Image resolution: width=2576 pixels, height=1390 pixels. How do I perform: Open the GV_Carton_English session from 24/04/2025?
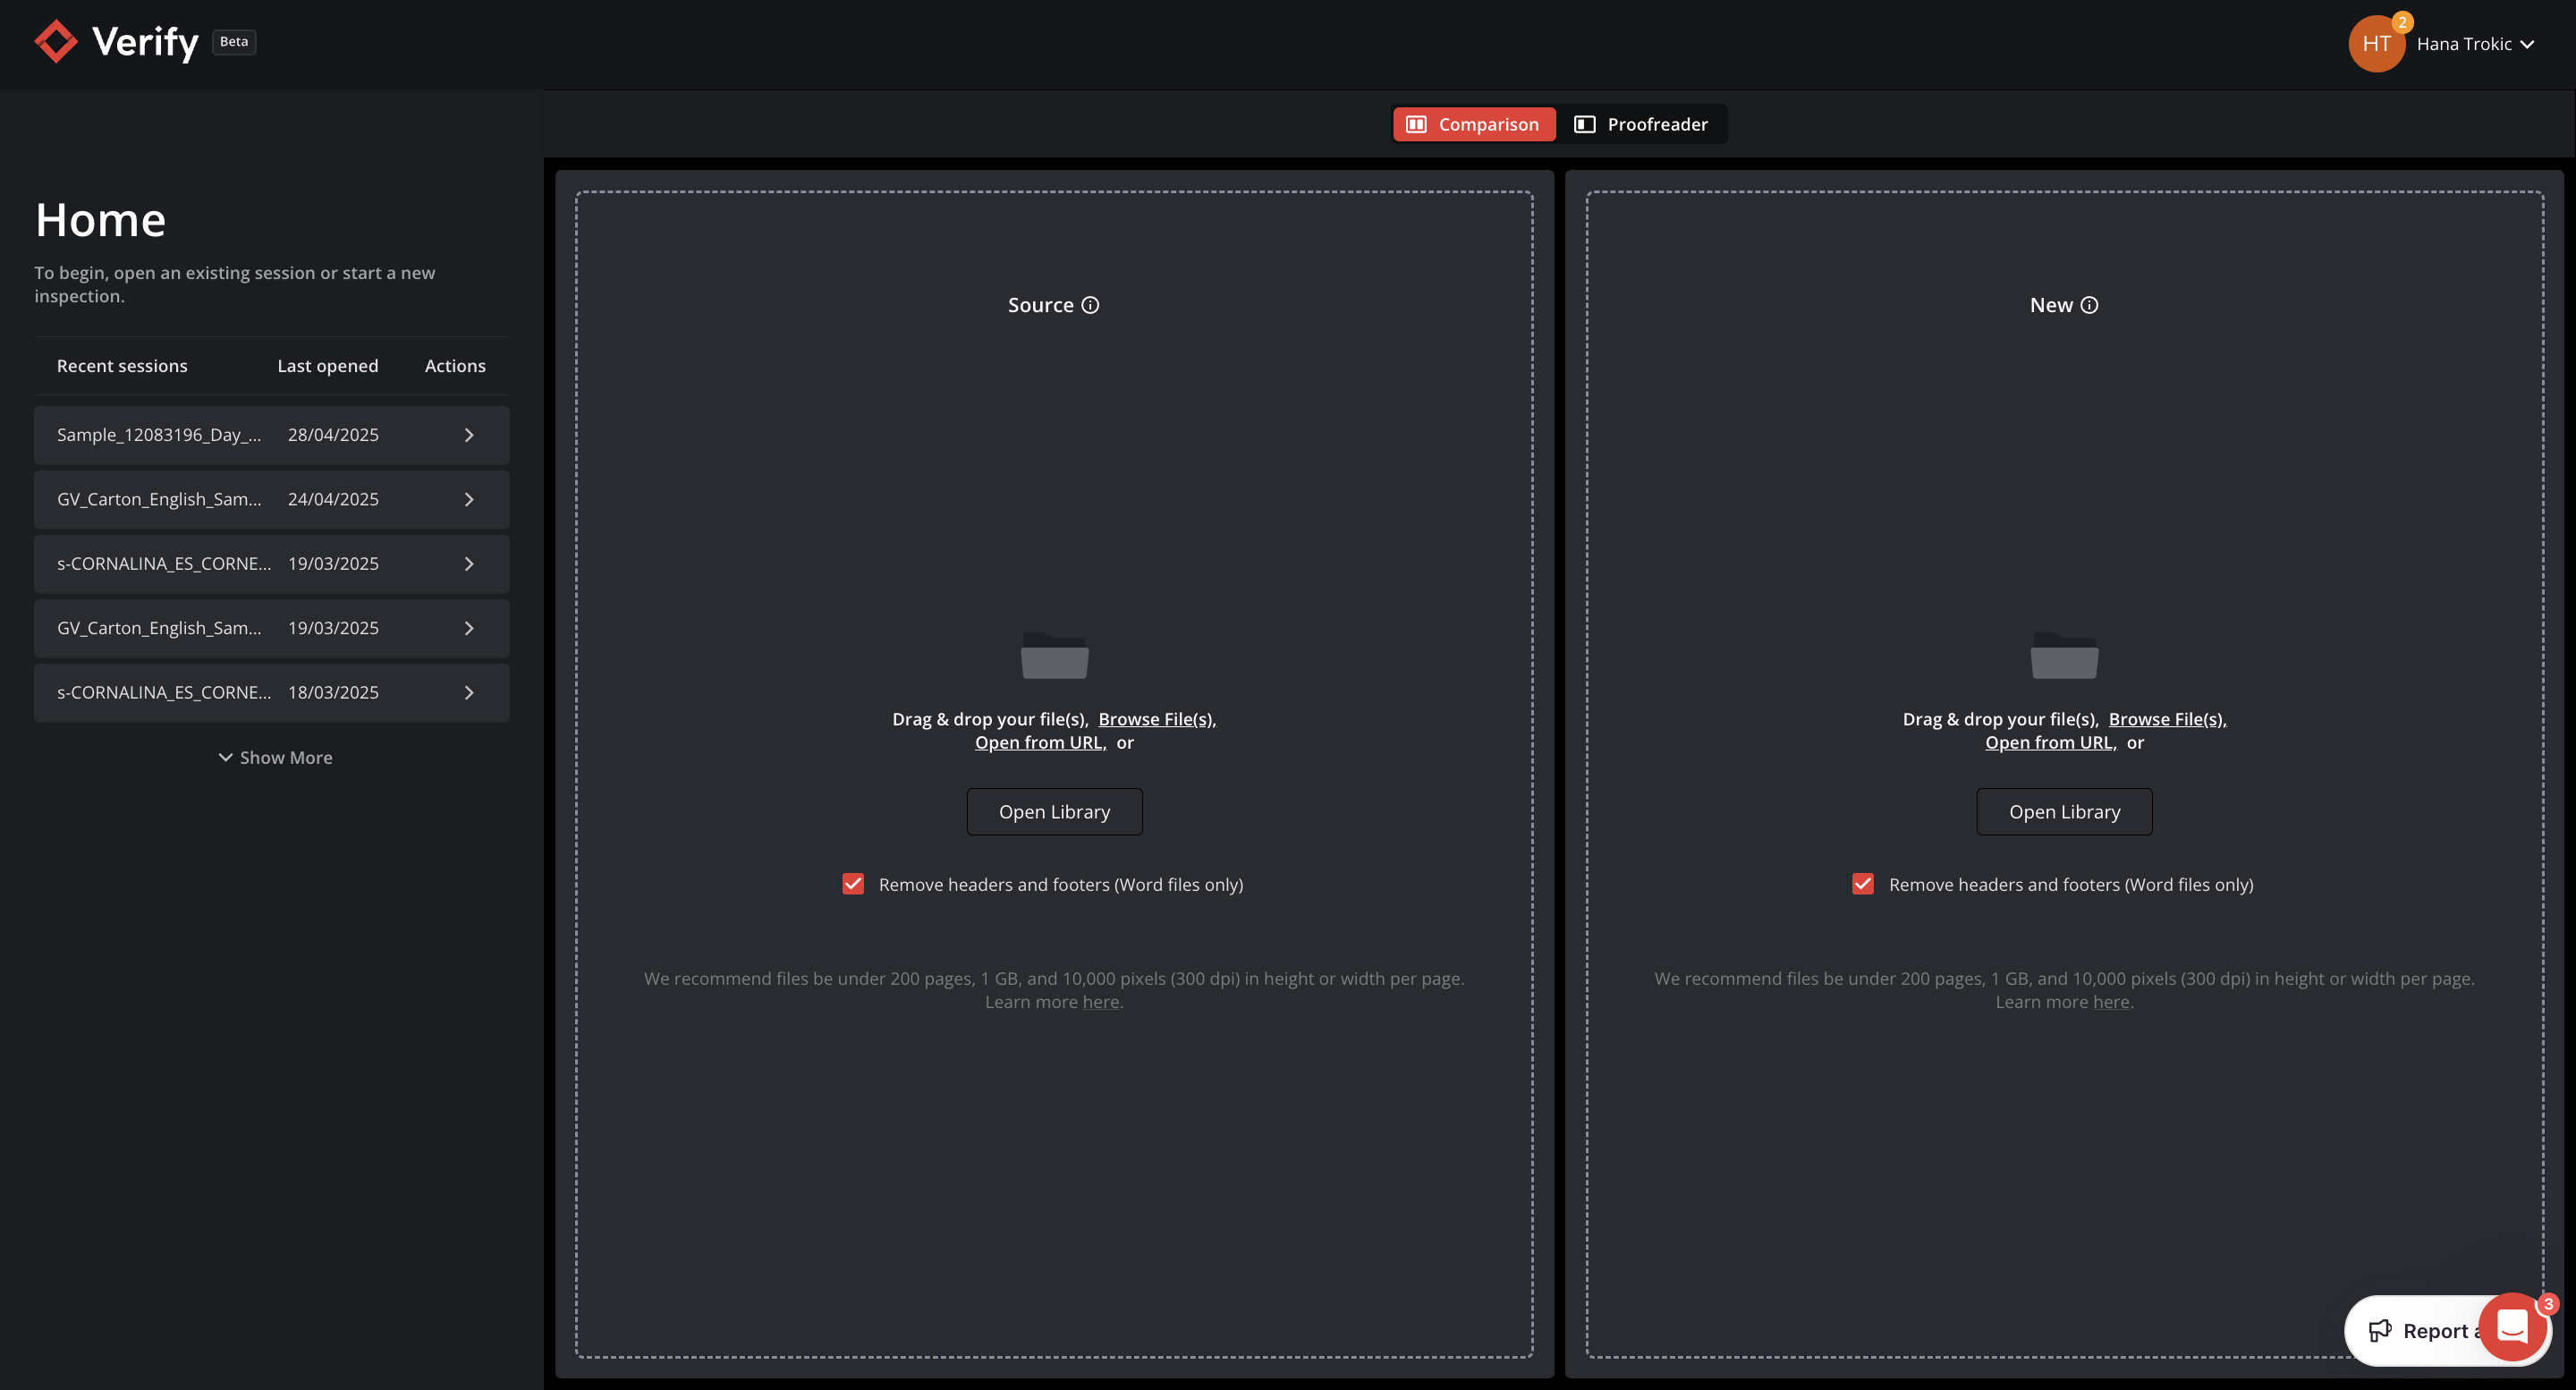[160, 499]
